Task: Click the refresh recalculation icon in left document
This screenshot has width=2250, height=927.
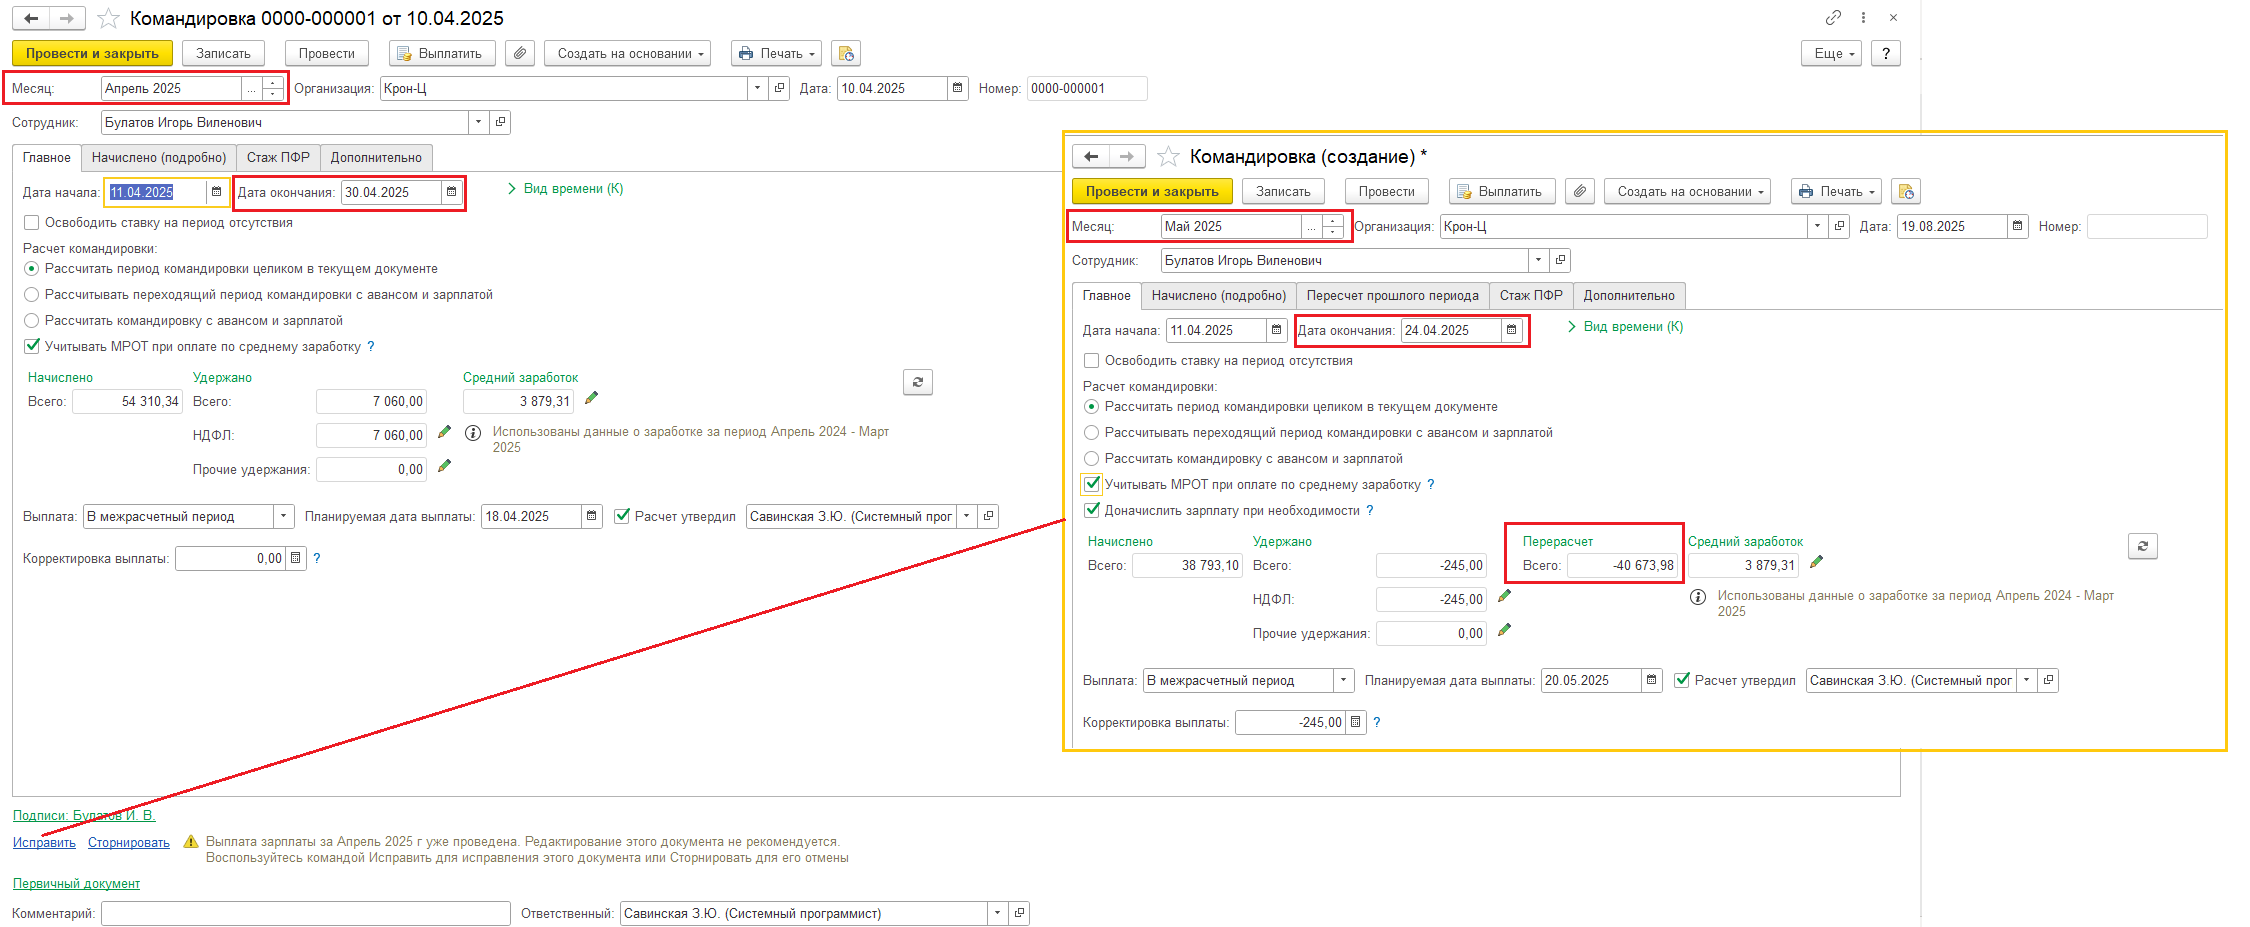Action: click(x=917, y=382)
